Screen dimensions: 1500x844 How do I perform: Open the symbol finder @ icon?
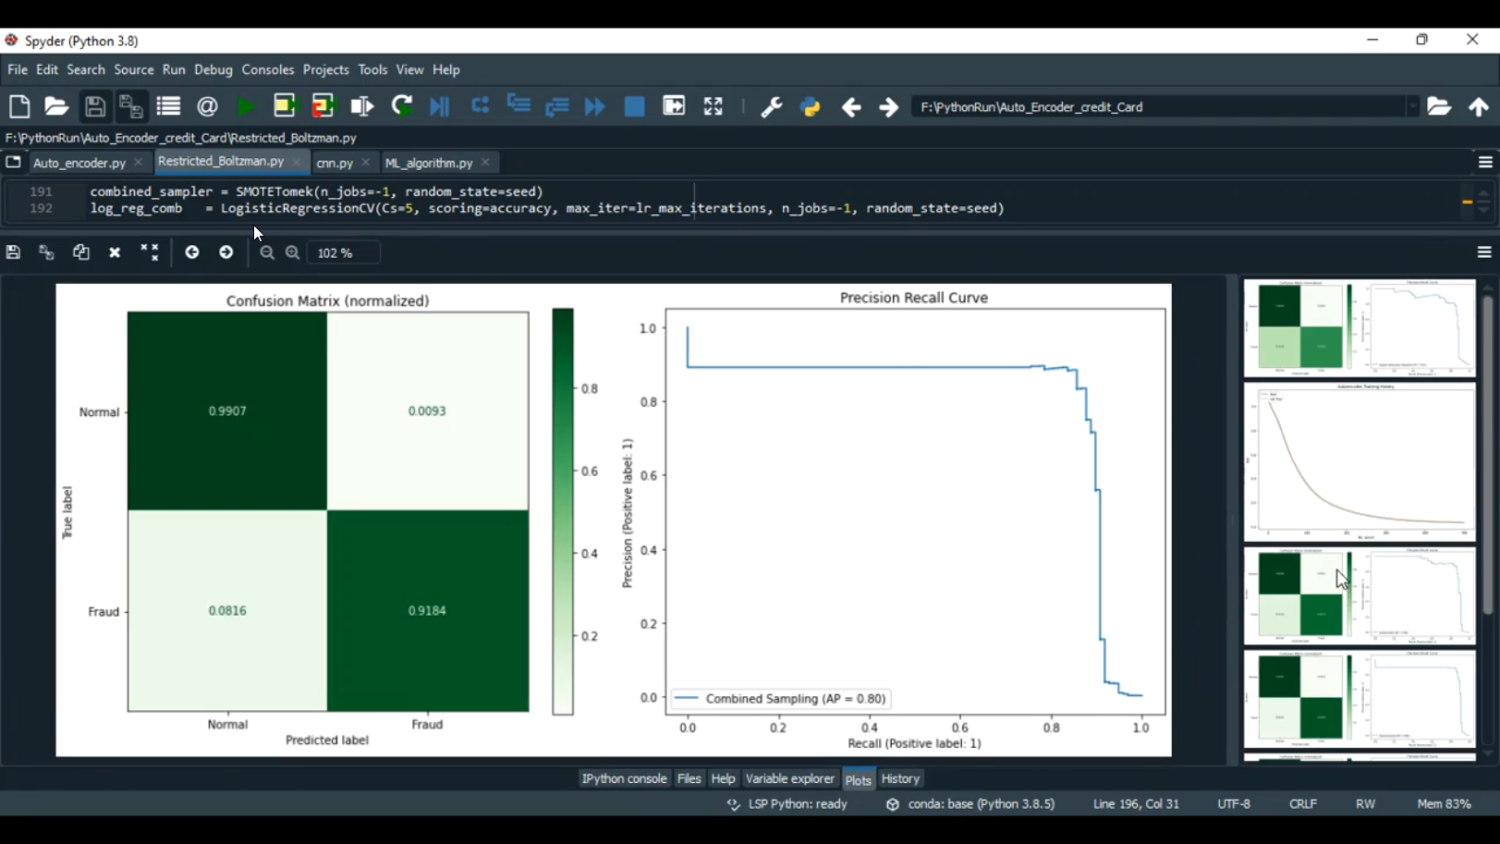[x=206, y=106]
